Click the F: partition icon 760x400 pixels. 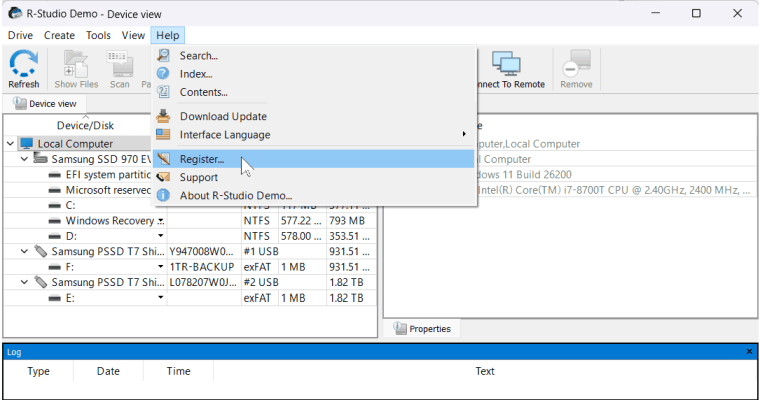(x=55, y=267)
